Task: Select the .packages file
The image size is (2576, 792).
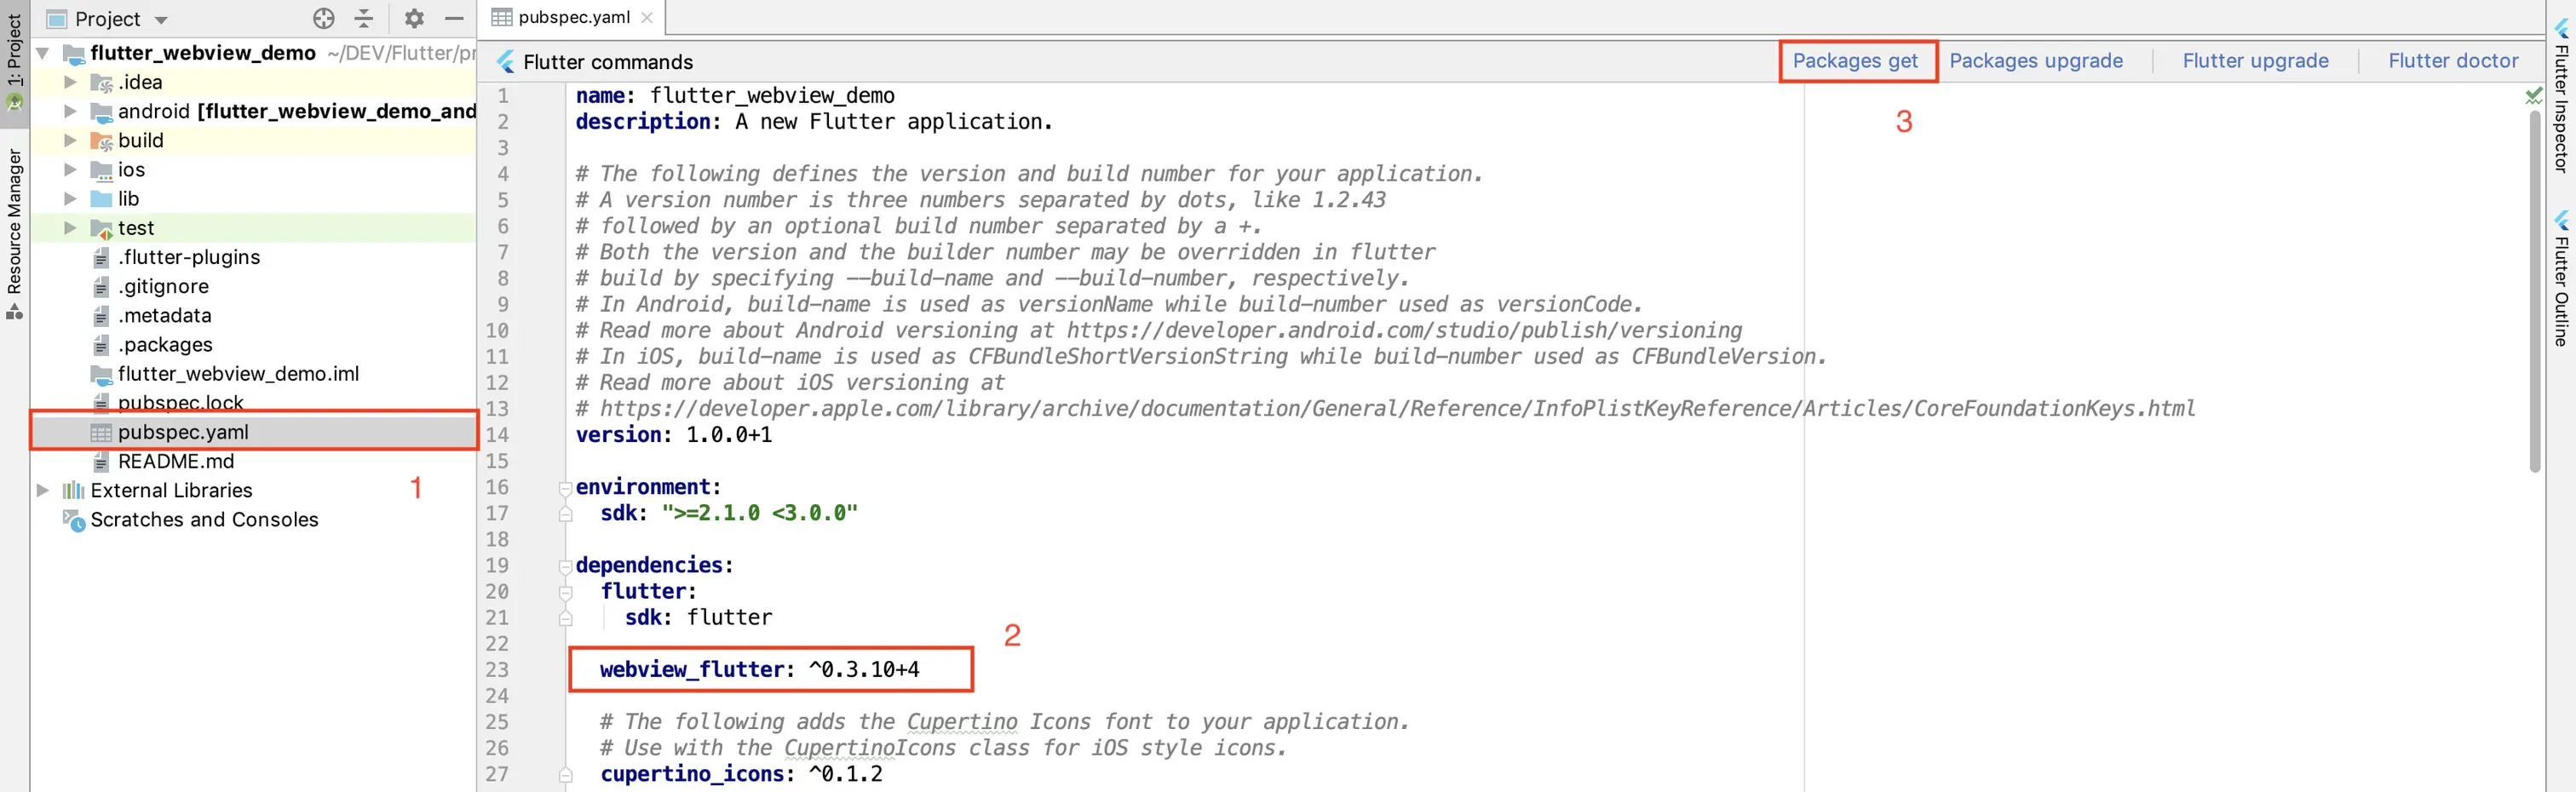Action: click(165, 344)
